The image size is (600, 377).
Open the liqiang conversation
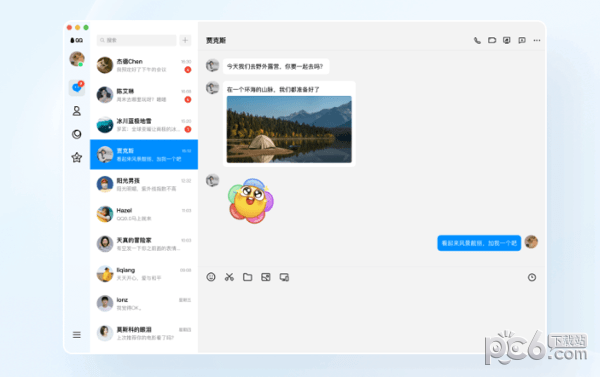[x=144, y=274]
